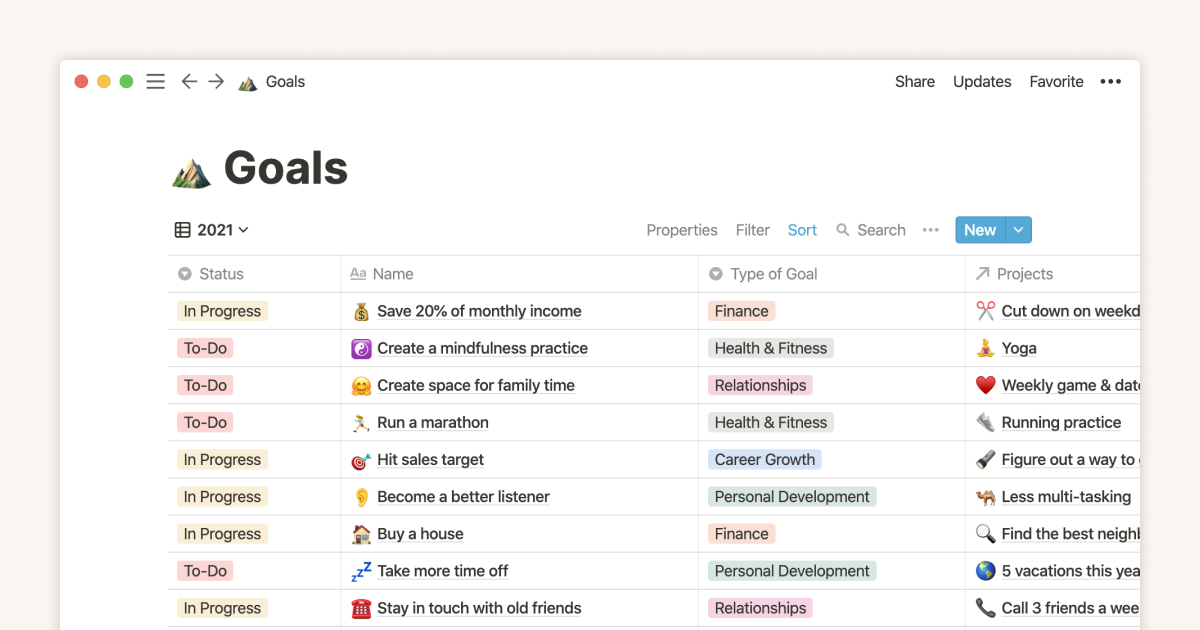Screen dimensions: 1200x630
Task: Open the sidebar with the hamburger icon
Action: [x=155, y=81]
